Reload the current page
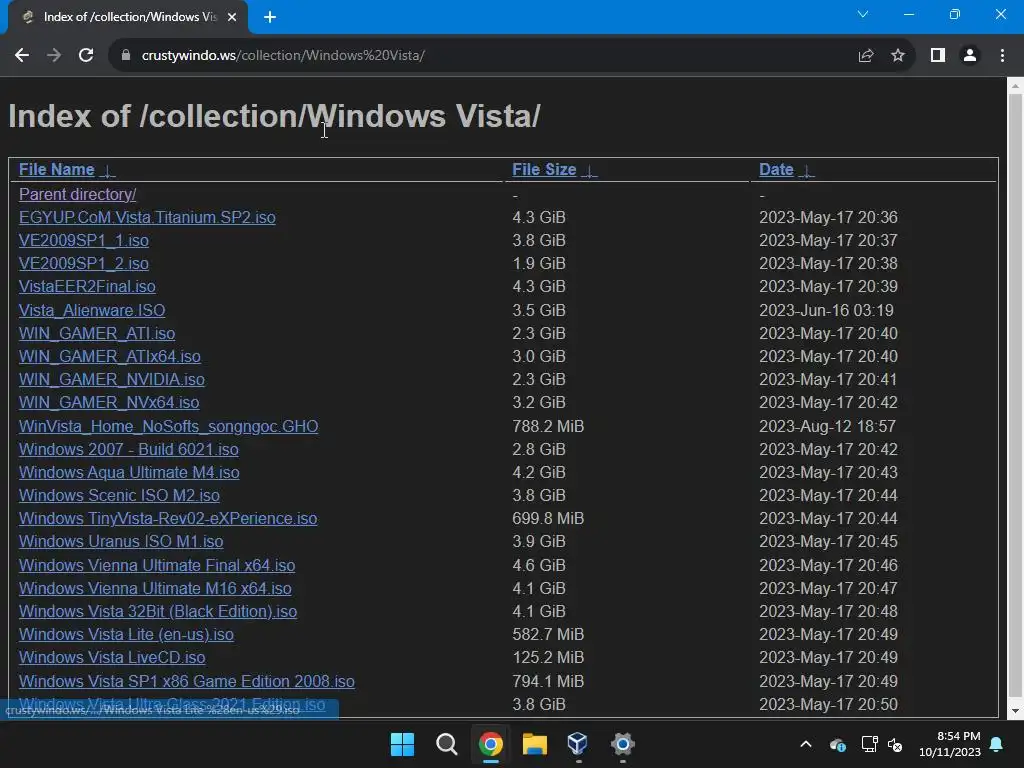Screen dimensions: 1024x768 86,56
